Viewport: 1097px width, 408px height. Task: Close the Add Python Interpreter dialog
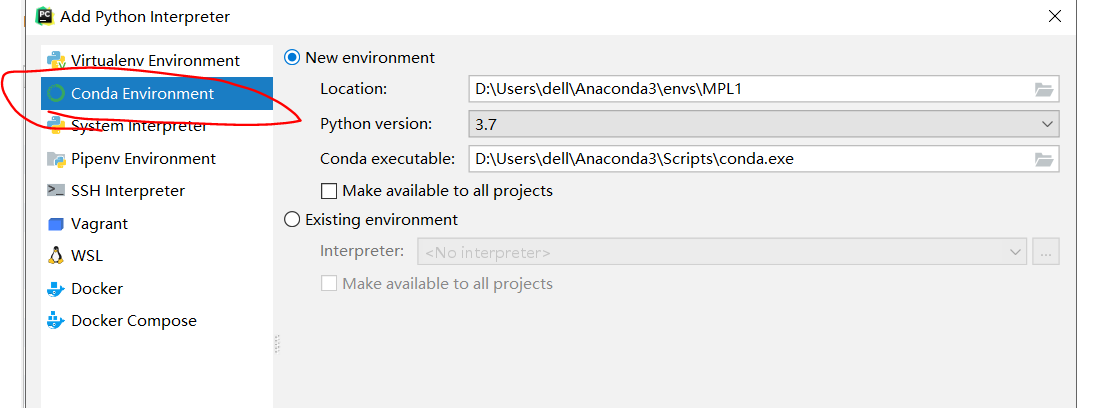(x=1054, y=16)
